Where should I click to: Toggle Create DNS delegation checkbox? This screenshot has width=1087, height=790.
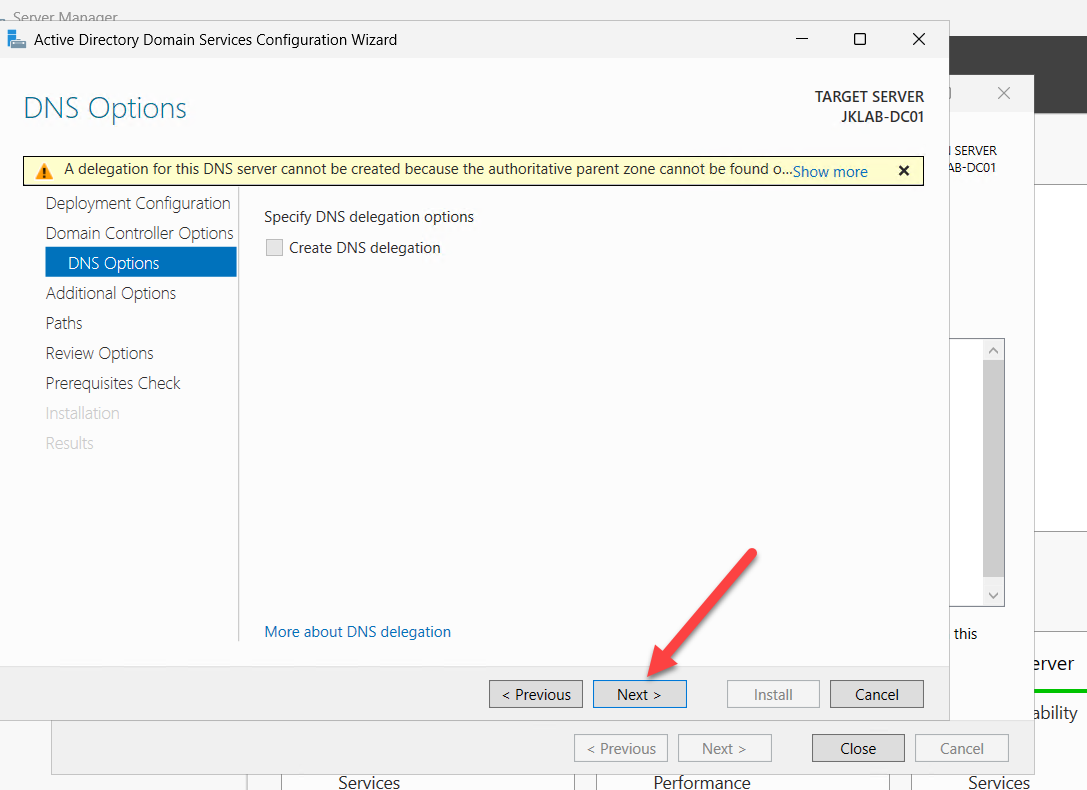(275, 247)
